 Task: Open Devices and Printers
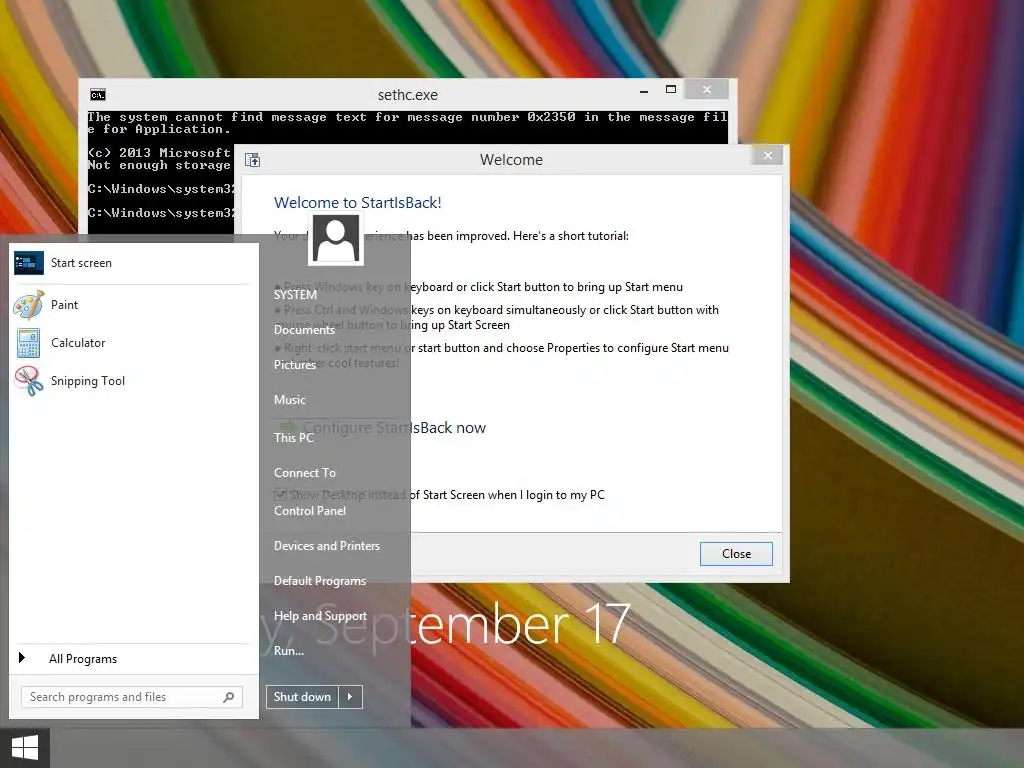pos(327,545)
